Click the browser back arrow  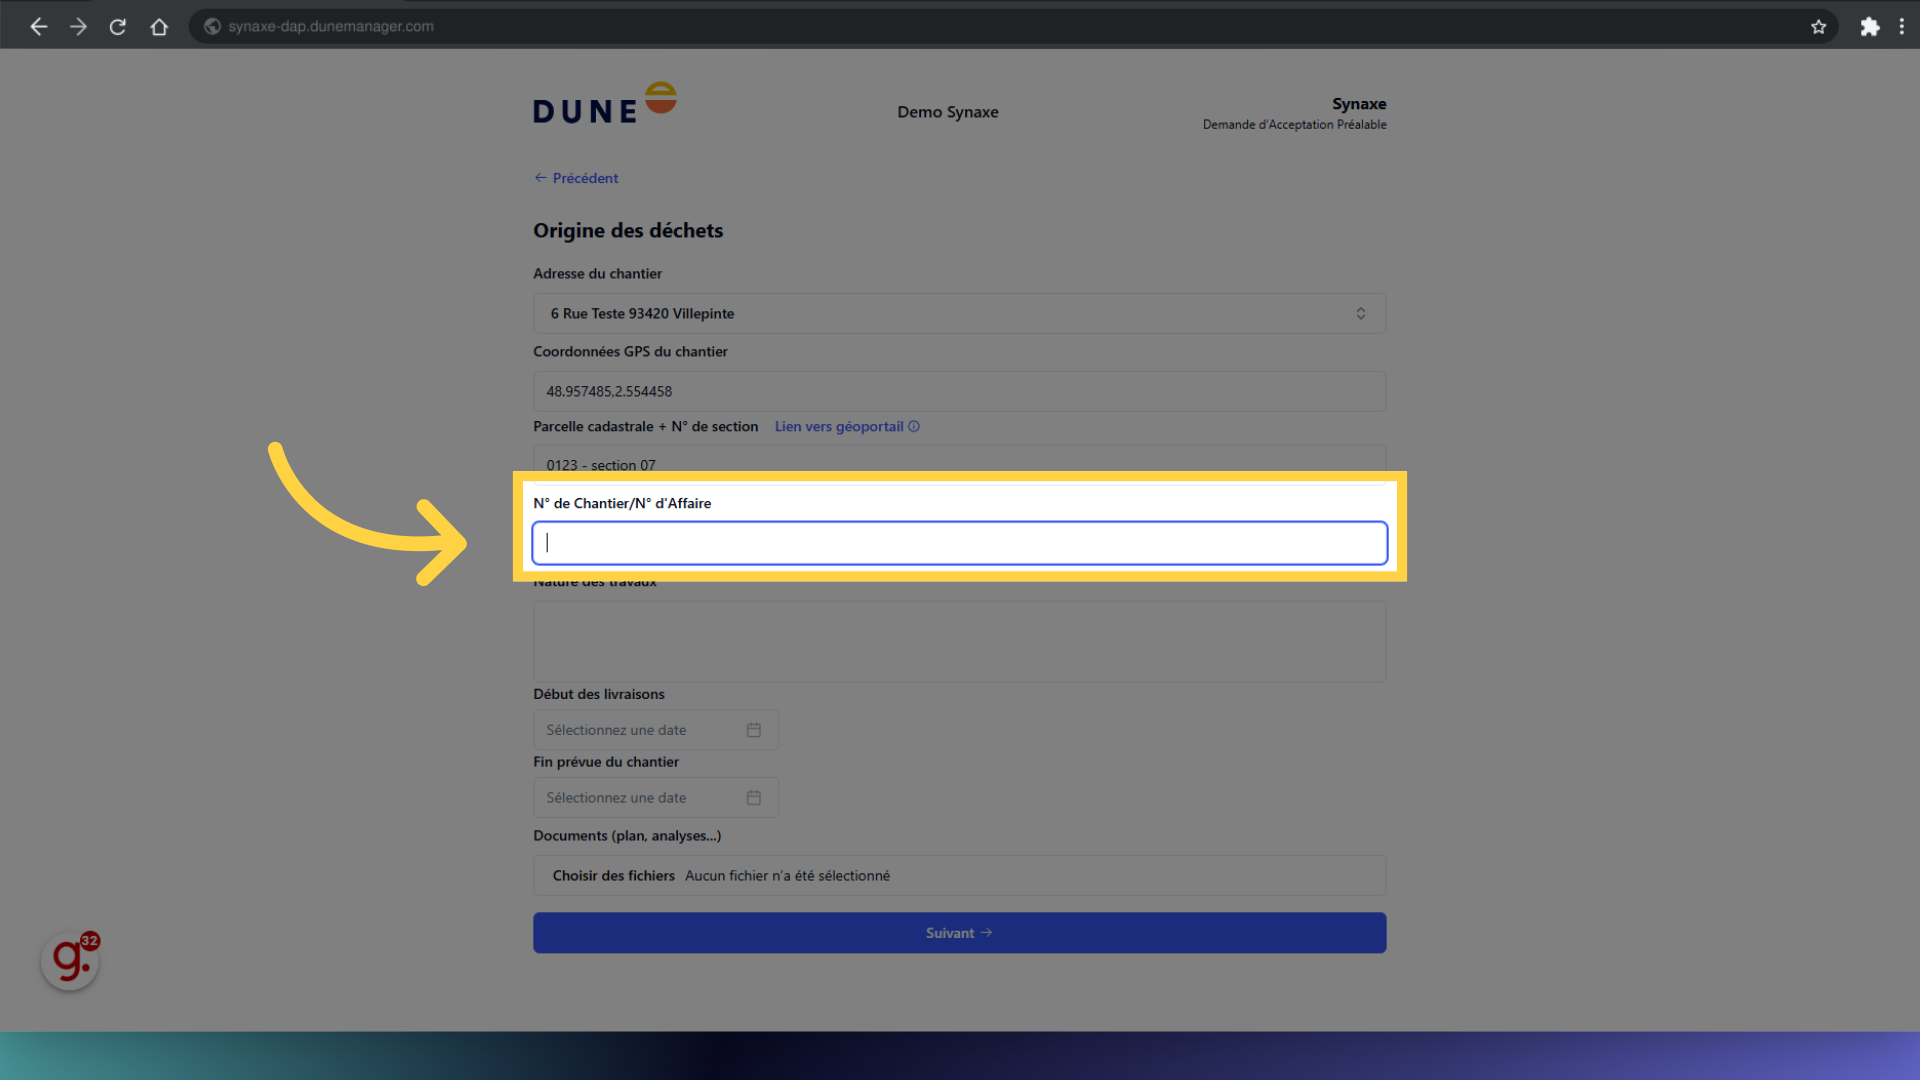coord(38,26)
